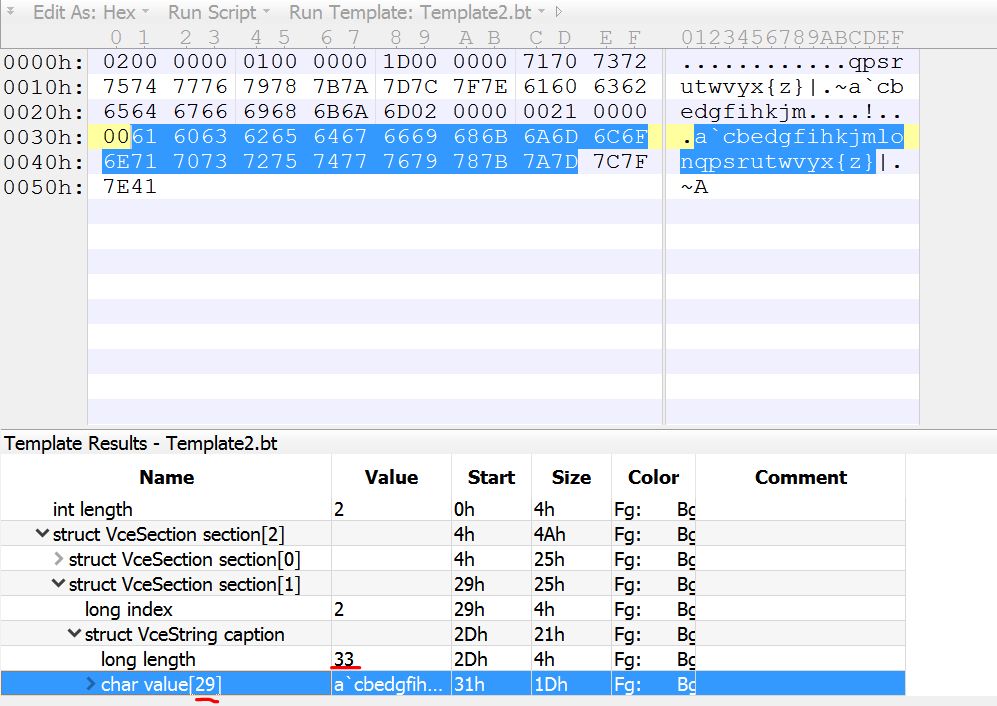This screenshot has height=706, width=997.
Task: Click ASCII text ~A in row 0050h
Action: tap(694, 186)
